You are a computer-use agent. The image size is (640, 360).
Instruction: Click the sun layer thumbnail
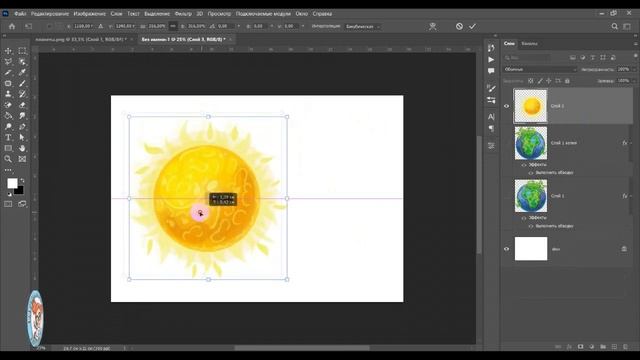coord(531,106)
